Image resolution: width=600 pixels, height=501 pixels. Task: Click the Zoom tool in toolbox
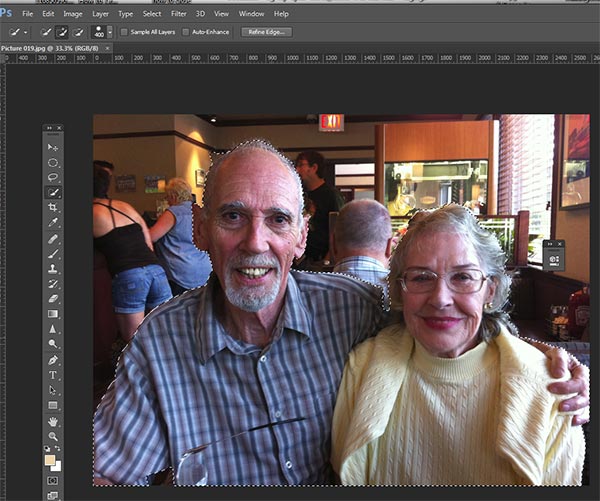point(53,436)
